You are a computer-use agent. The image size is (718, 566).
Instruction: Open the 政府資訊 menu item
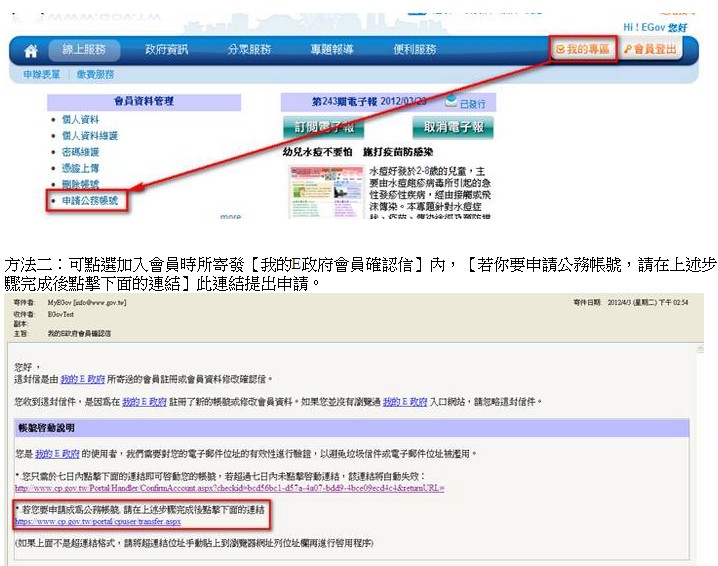(x=167, y=49)
